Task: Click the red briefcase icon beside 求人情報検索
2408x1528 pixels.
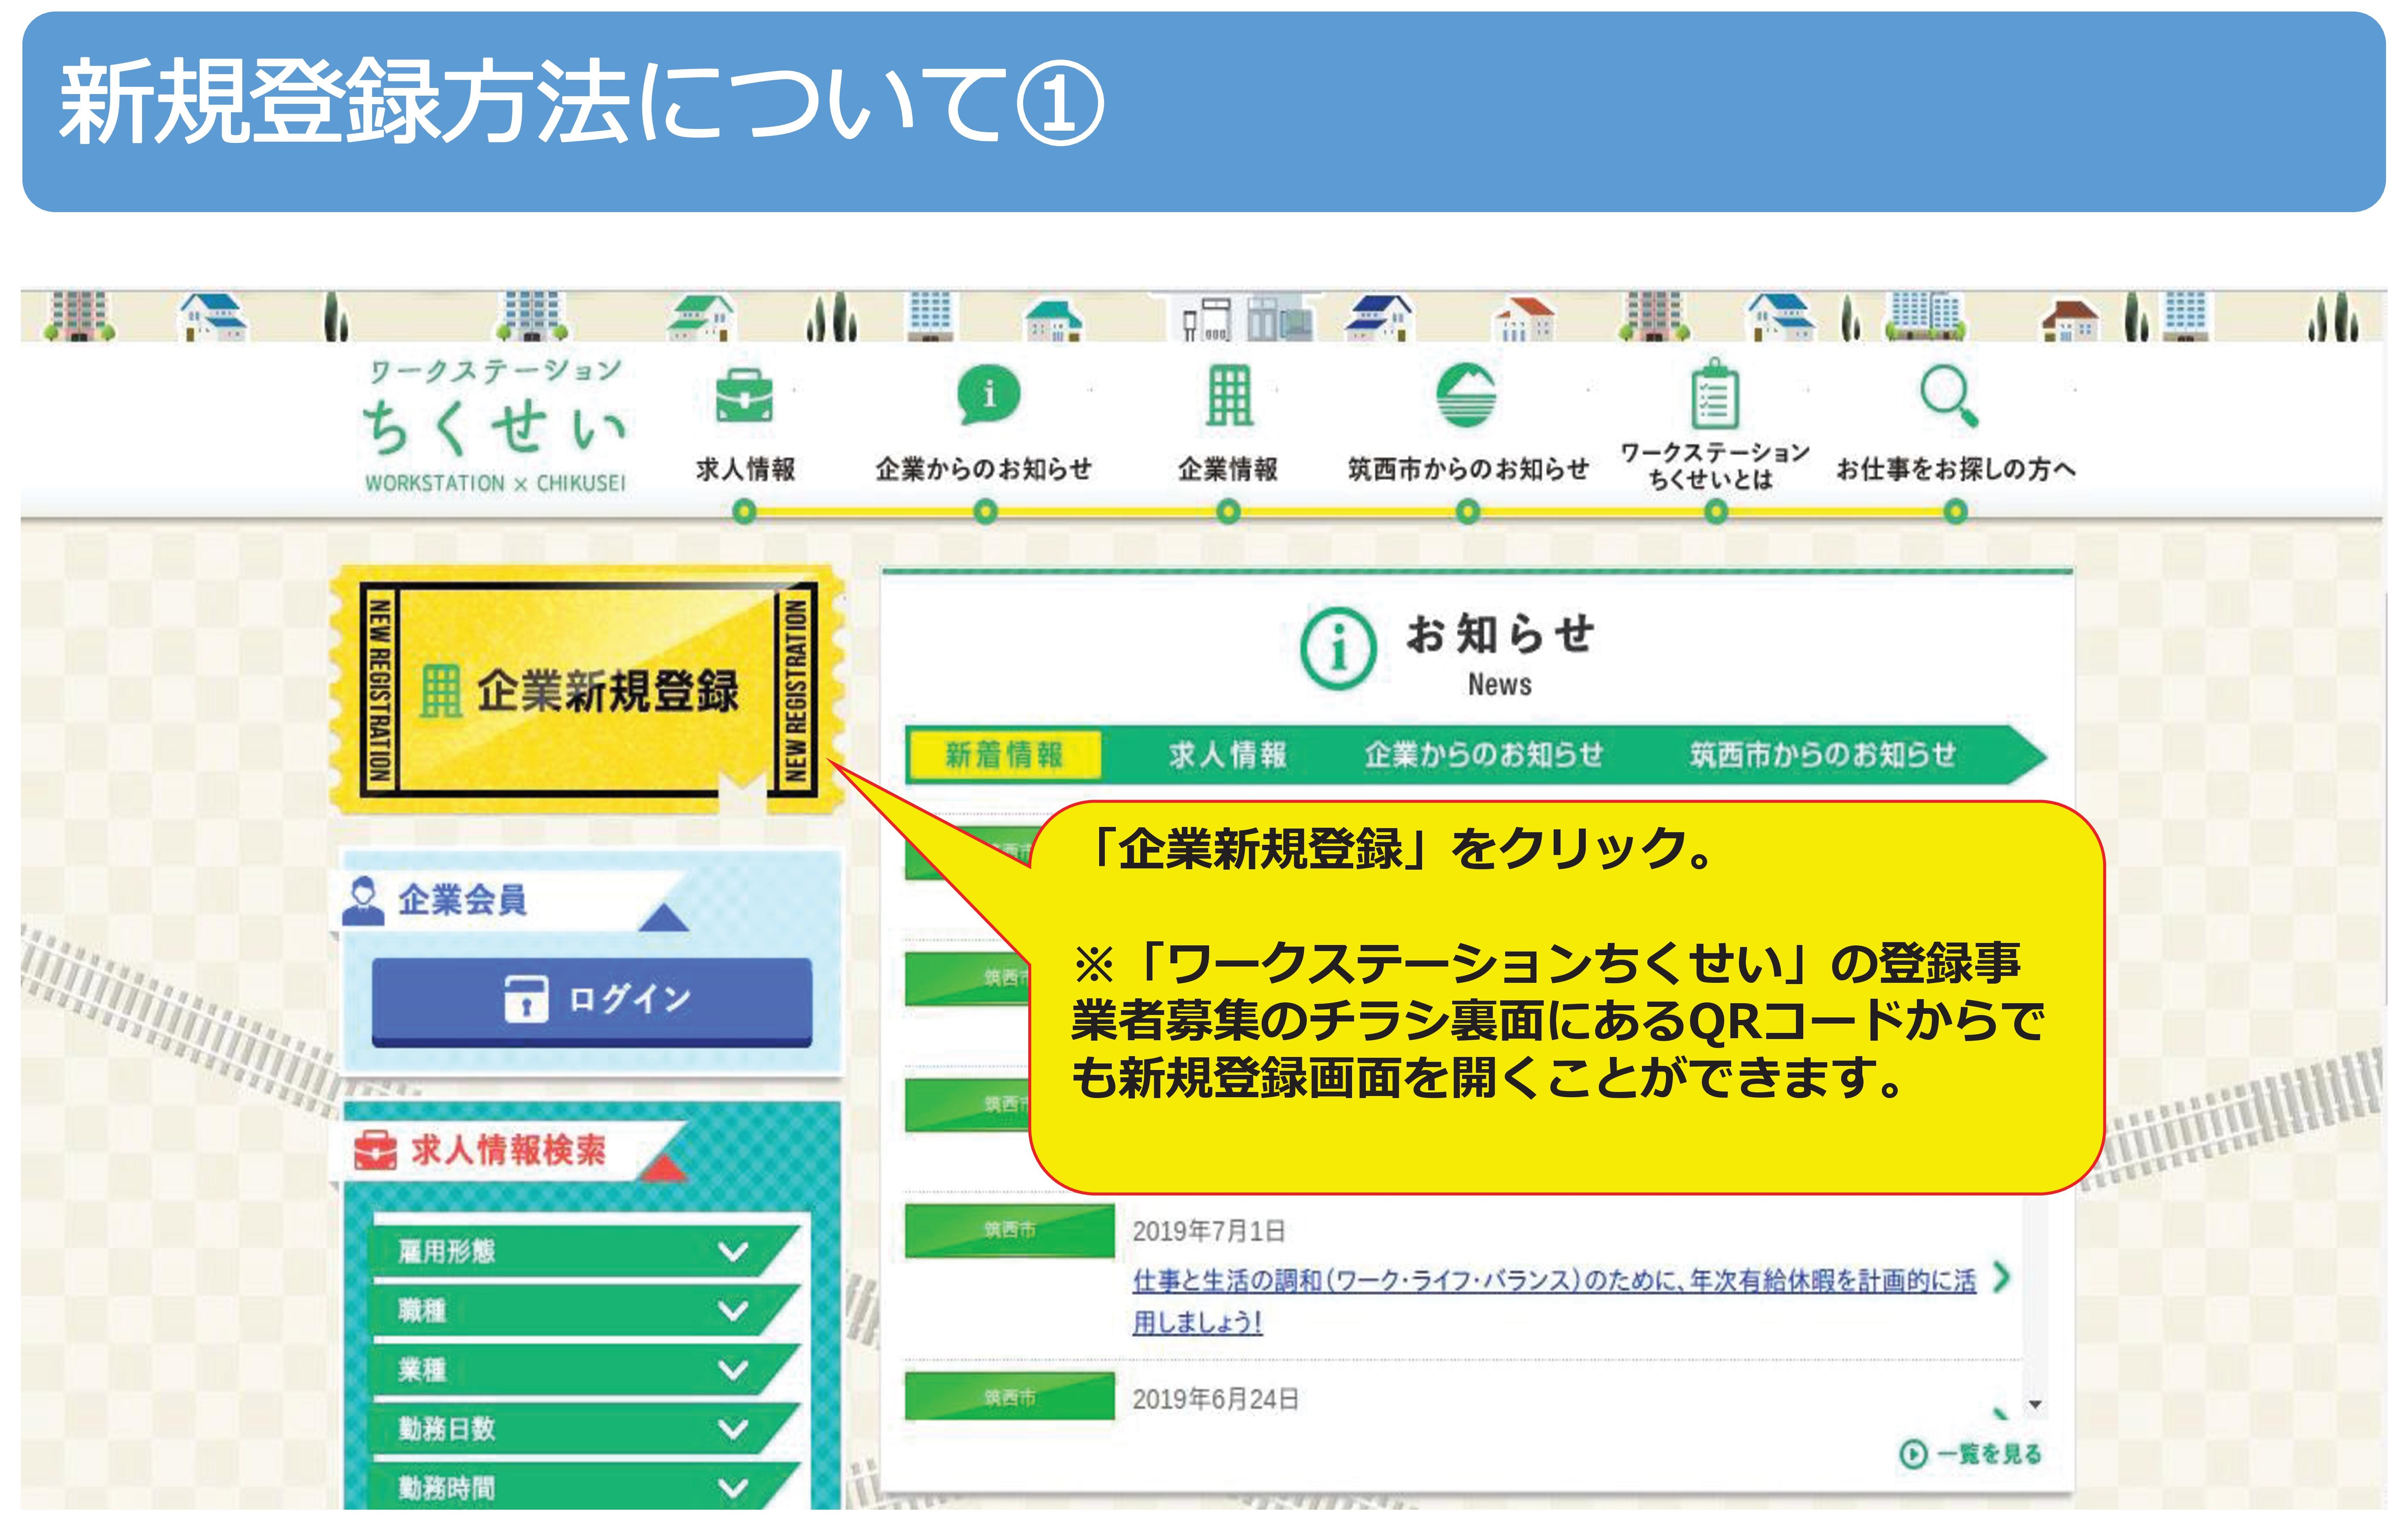Action: pos(376,1150)
